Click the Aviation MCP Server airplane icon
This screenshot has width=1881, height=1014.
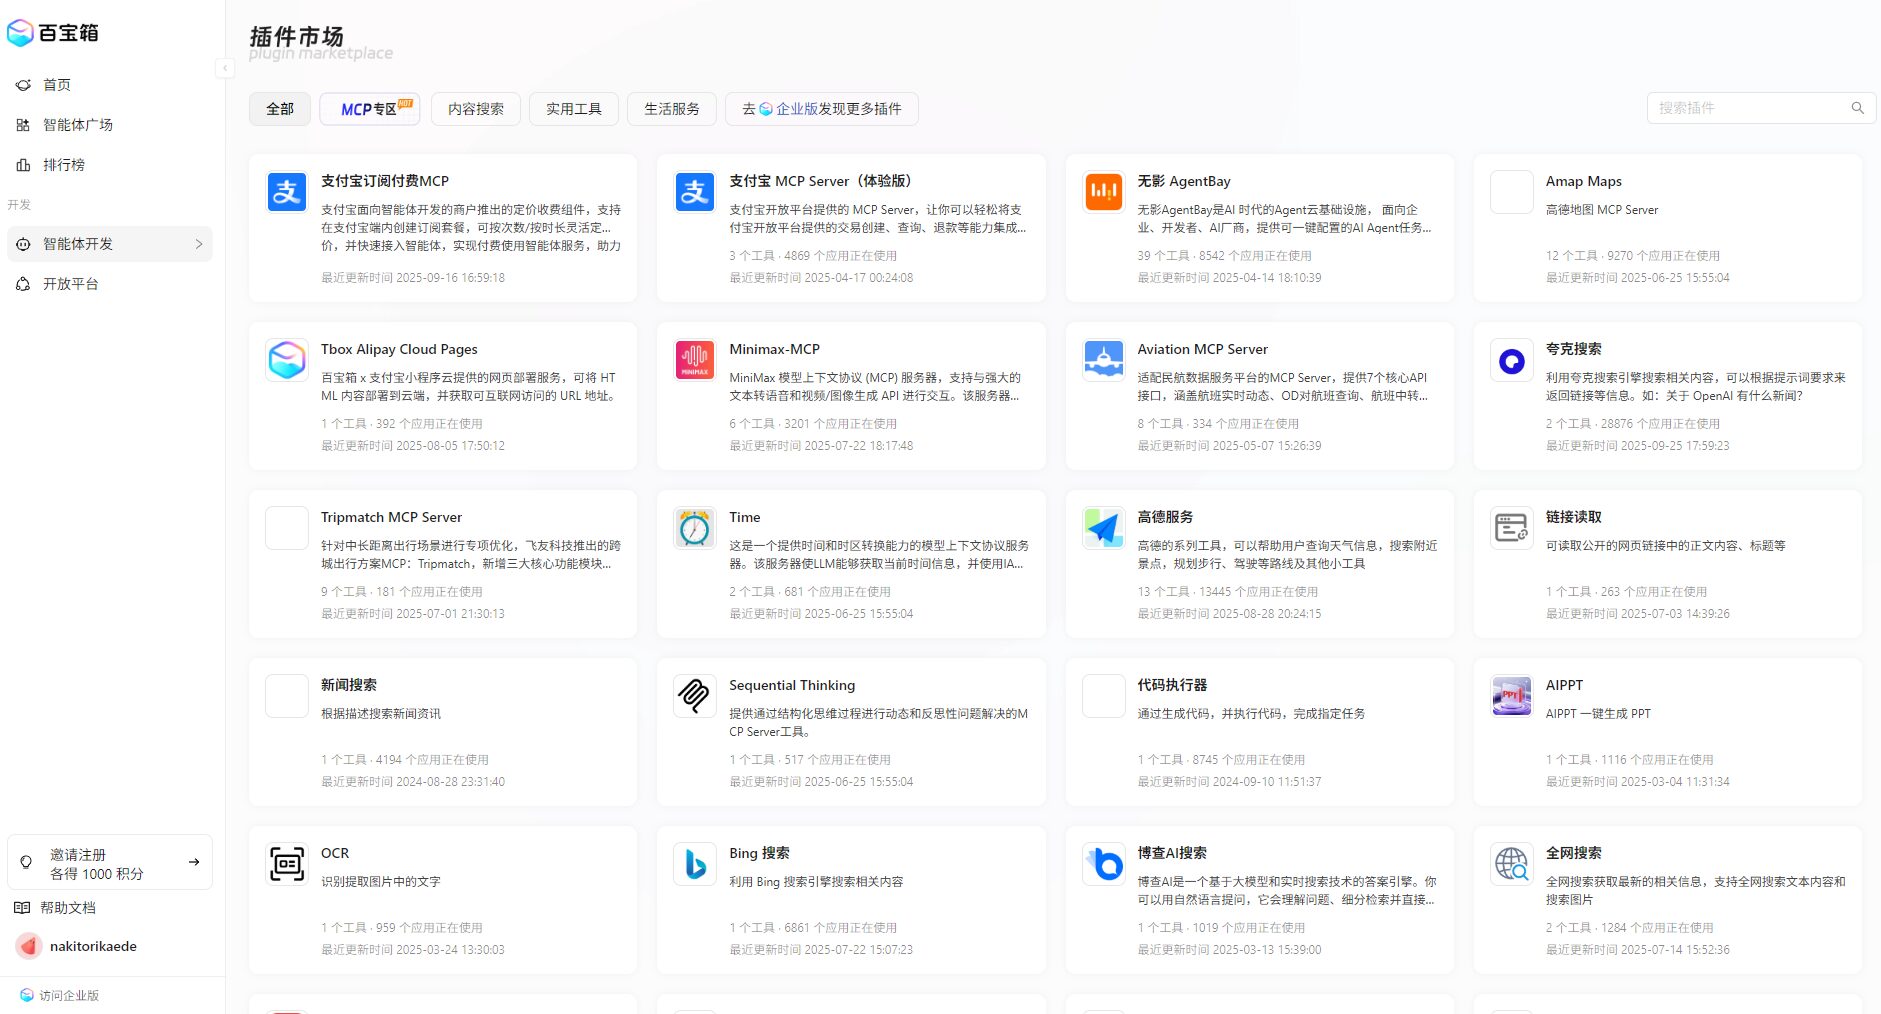[x=1103, y=360]
